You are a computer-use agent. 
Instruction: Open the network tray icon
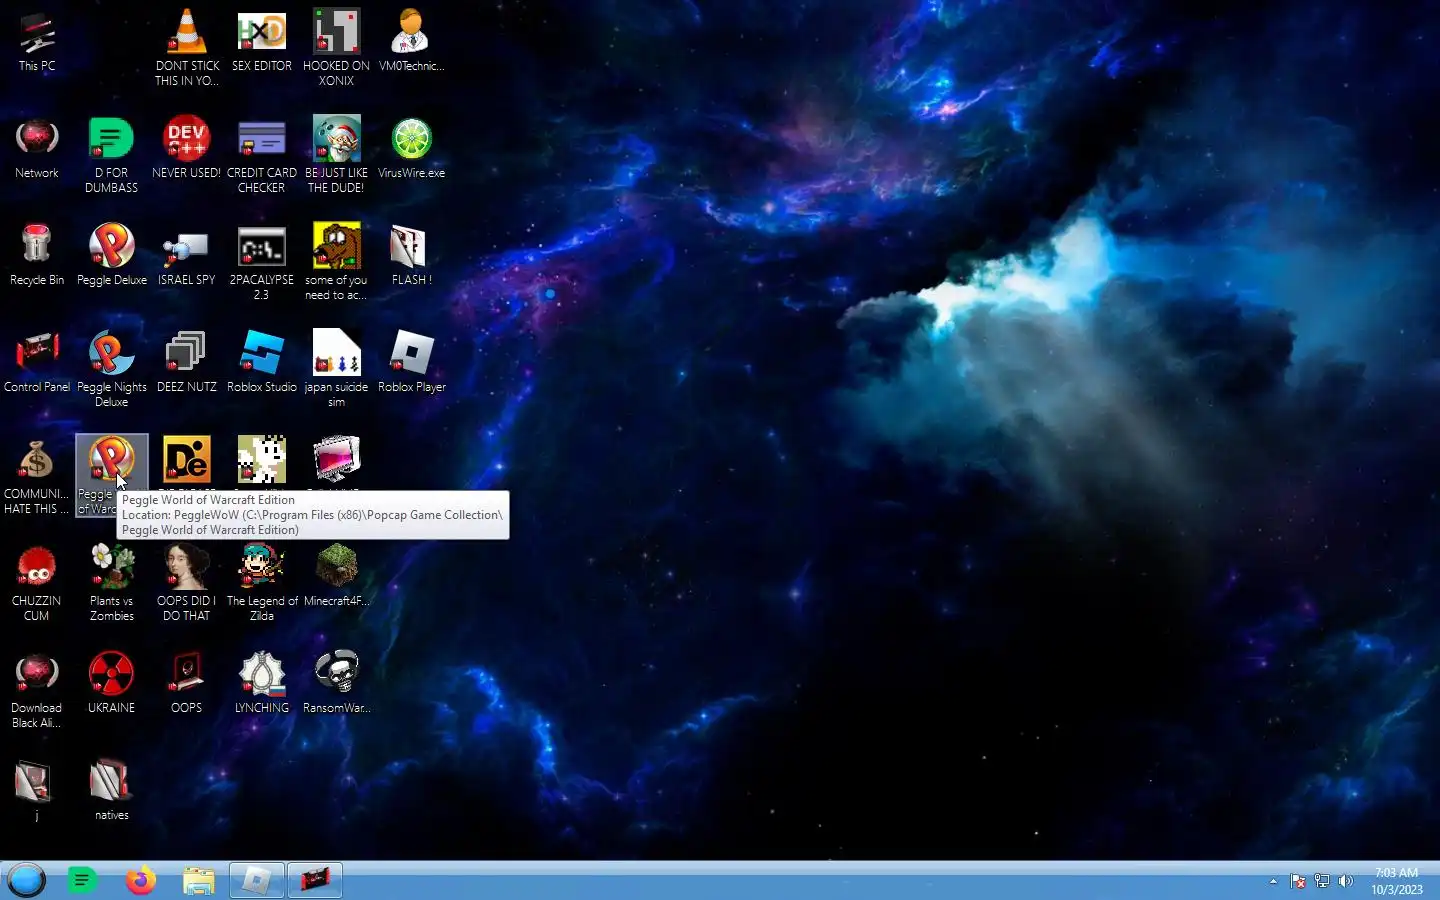pyautogui.click(x=1322, y=881)
